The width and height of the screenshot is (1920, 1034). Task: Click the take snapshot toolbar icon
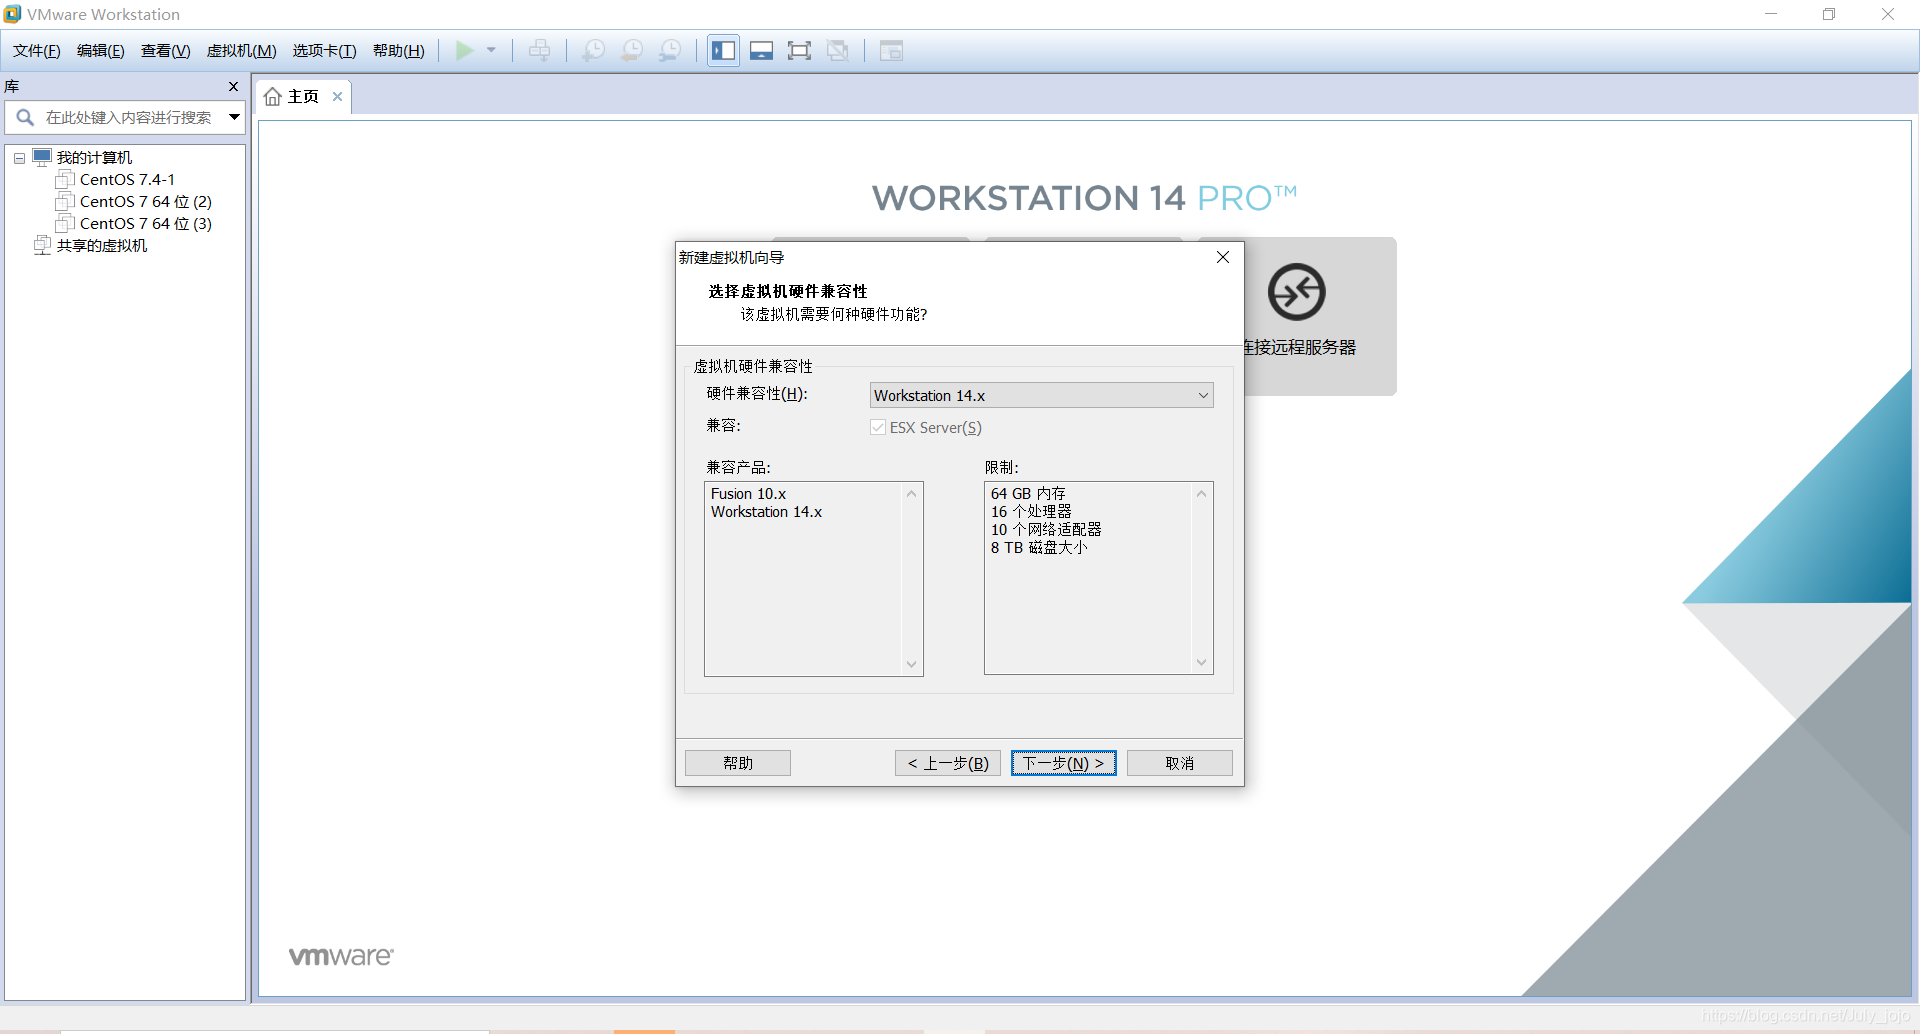[594, 51]
